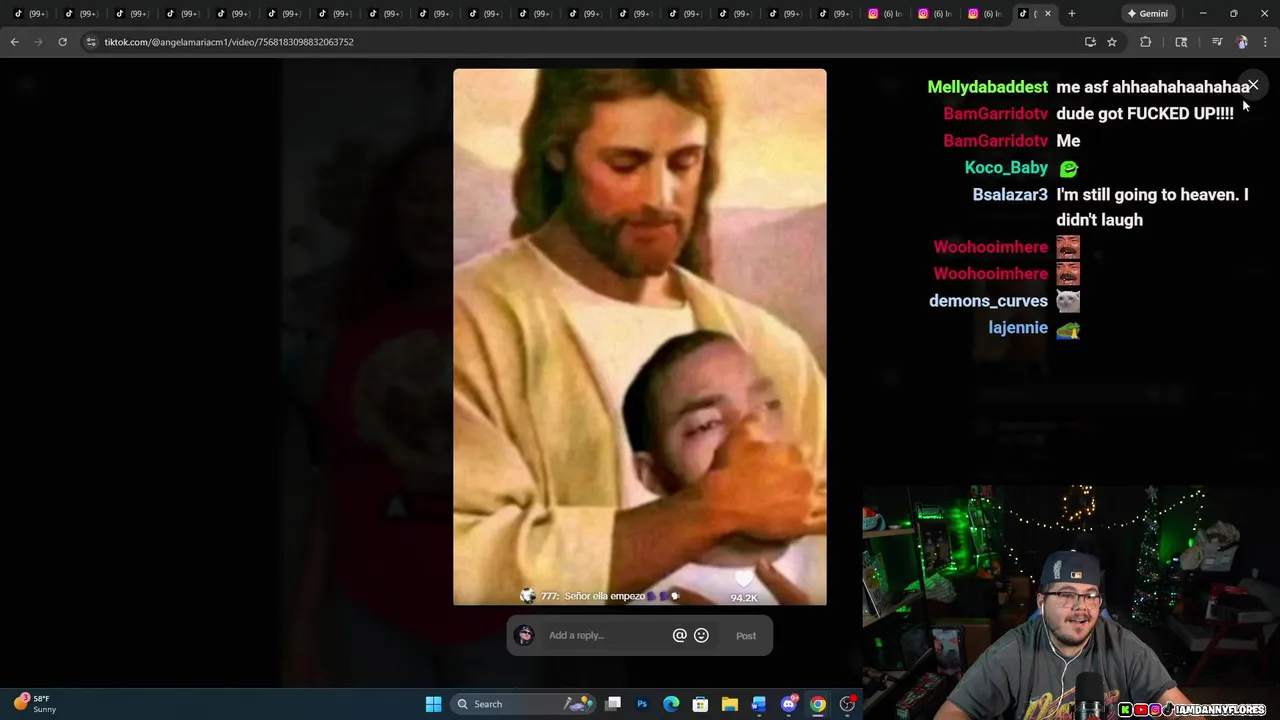Like the video with the heart icon

point(743,580)
